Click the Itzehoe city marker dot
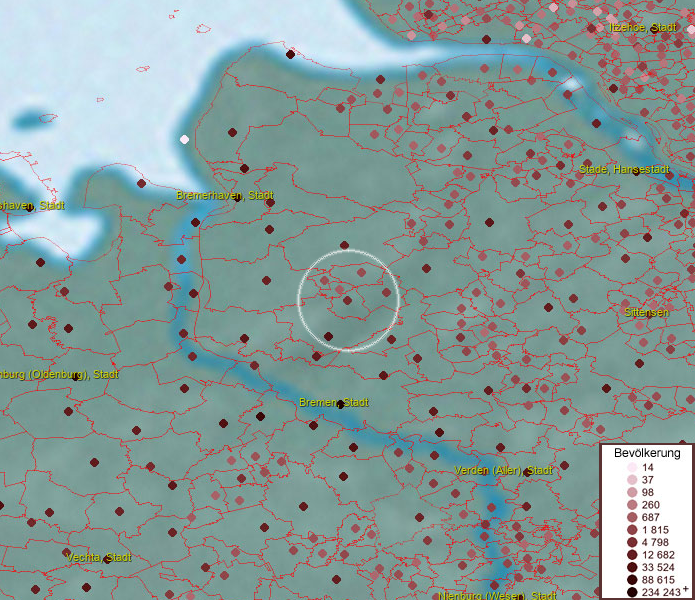Screen dimensions: 695x600 click(x=653, y=29)
